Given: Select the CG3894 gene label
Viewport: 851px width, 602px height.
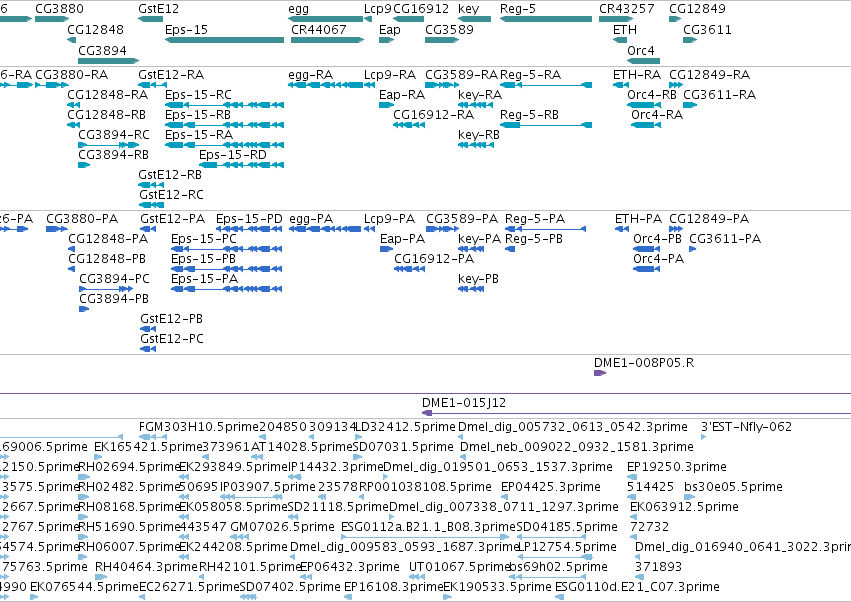Looking at the screenshot, I should 102,50.
